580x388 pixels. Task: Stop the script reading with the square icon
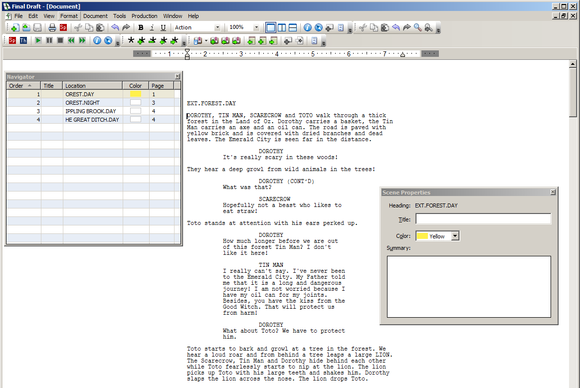tap(60, 40)
